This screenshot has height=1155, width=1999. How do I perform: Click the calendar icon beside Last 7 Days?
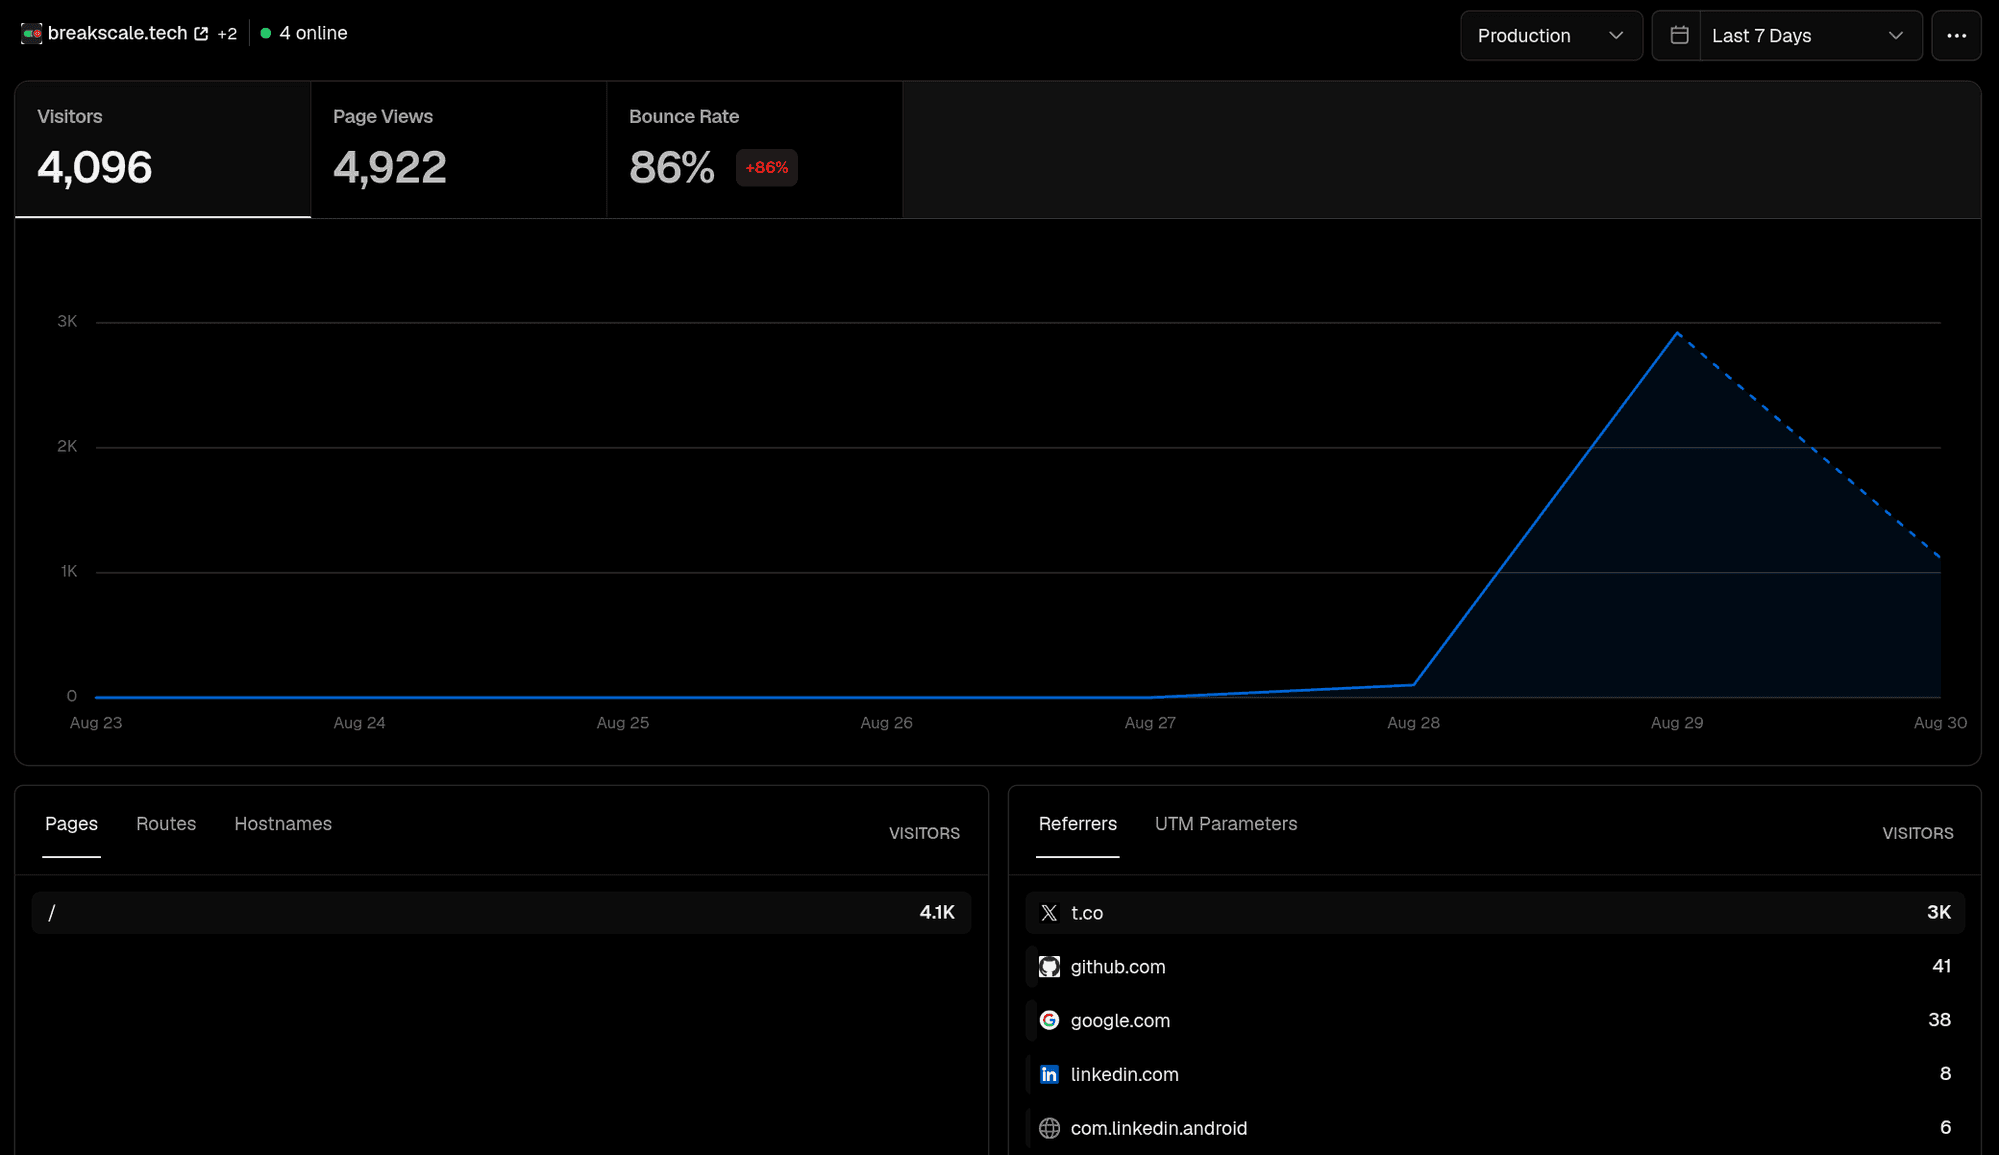coord(1679,35)
